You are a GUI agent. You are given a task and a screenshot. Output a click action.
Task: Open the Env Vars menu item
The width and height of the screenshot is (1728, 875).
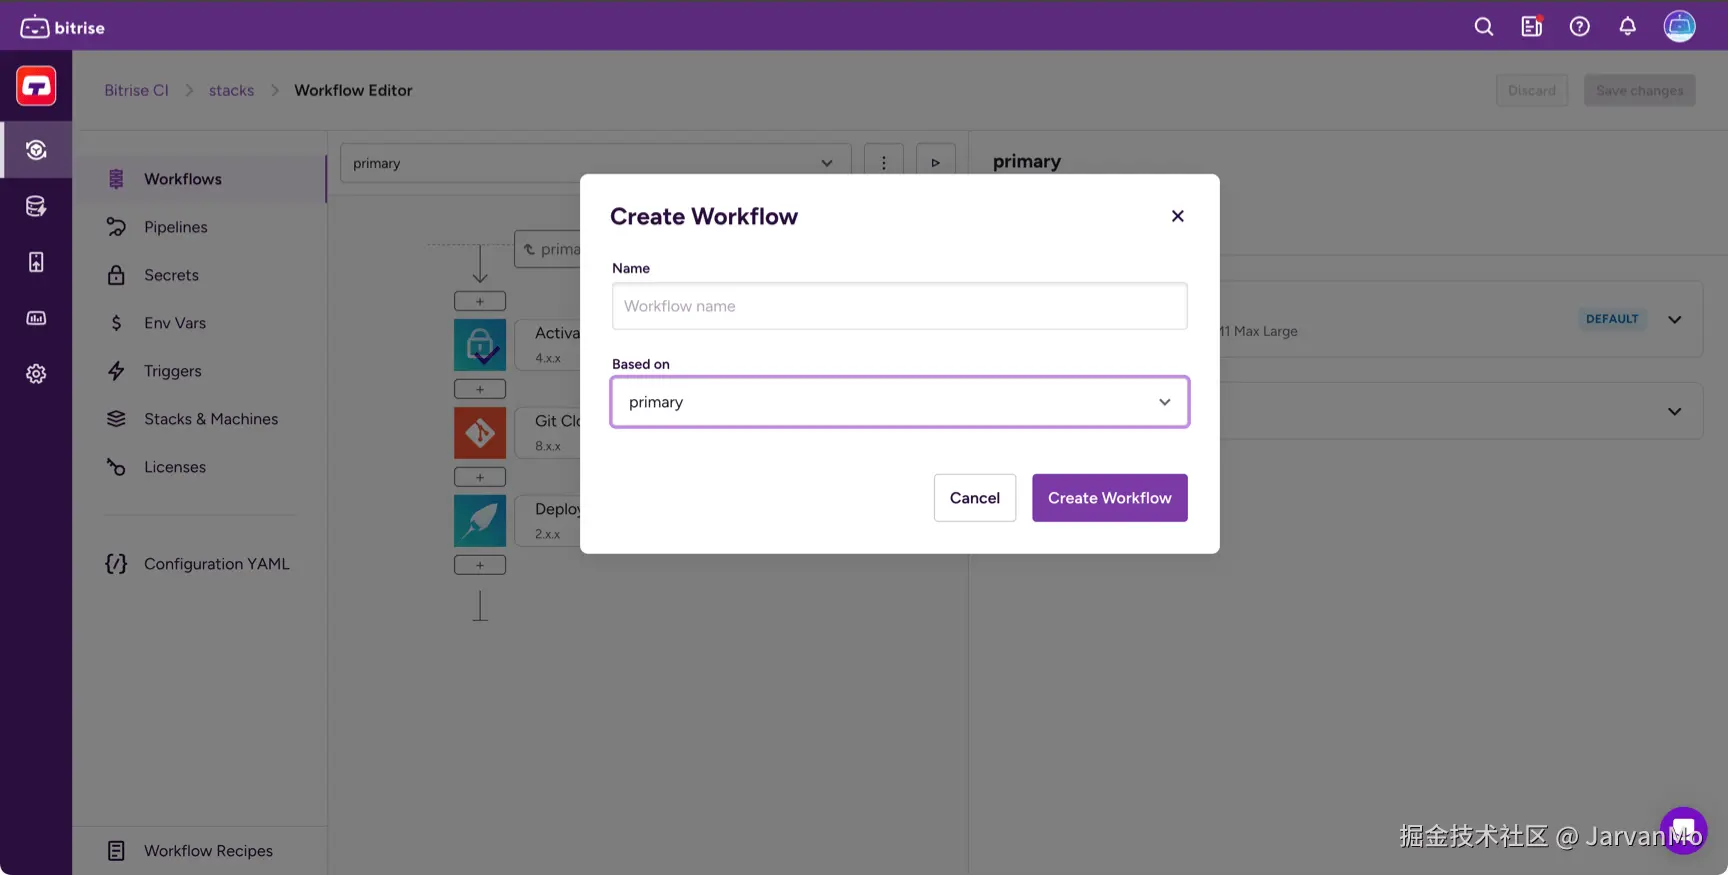pyautogui.click(x=200, y=323)
